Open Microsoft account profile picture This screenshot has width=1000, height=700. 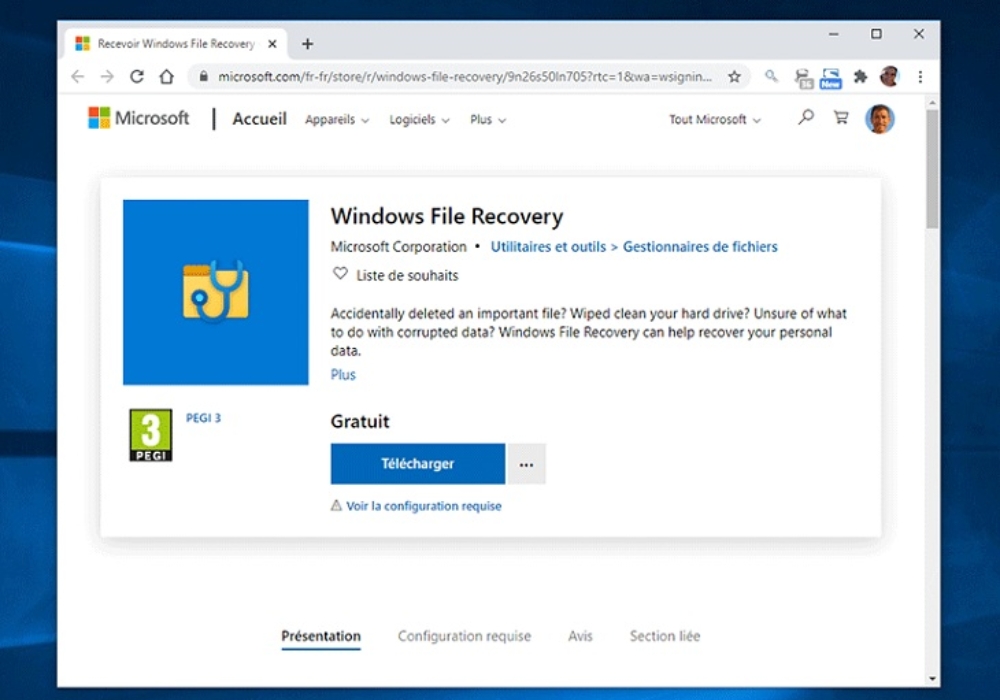[x=879, y=119]
